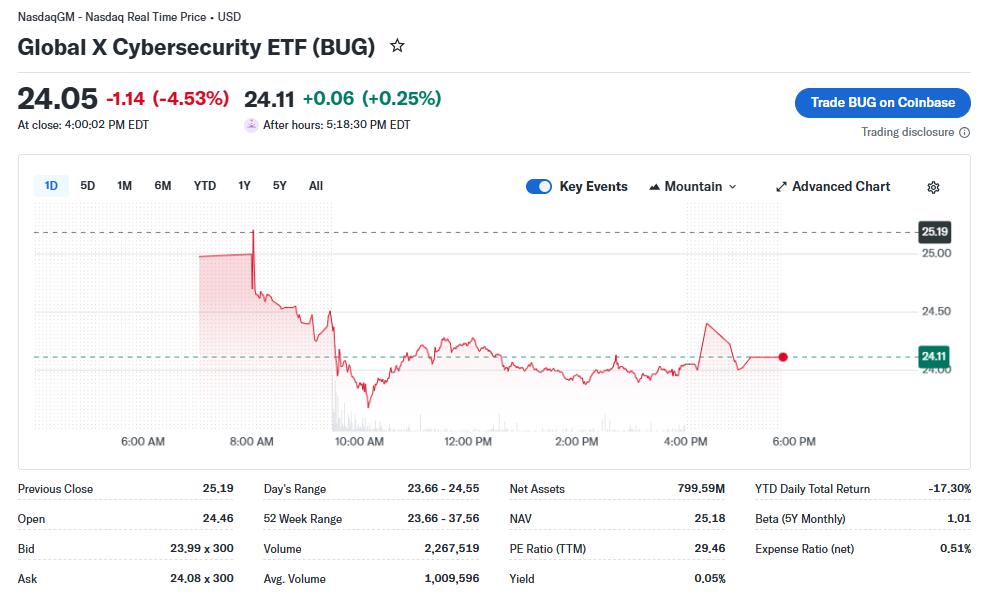Select the 1M chart range
985x596 pixels.
(124, 186)
